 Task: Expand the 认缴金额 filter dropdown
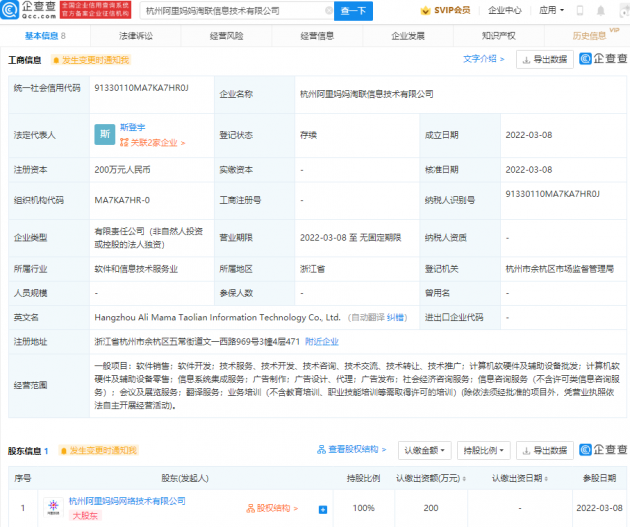tap(425, 450)
